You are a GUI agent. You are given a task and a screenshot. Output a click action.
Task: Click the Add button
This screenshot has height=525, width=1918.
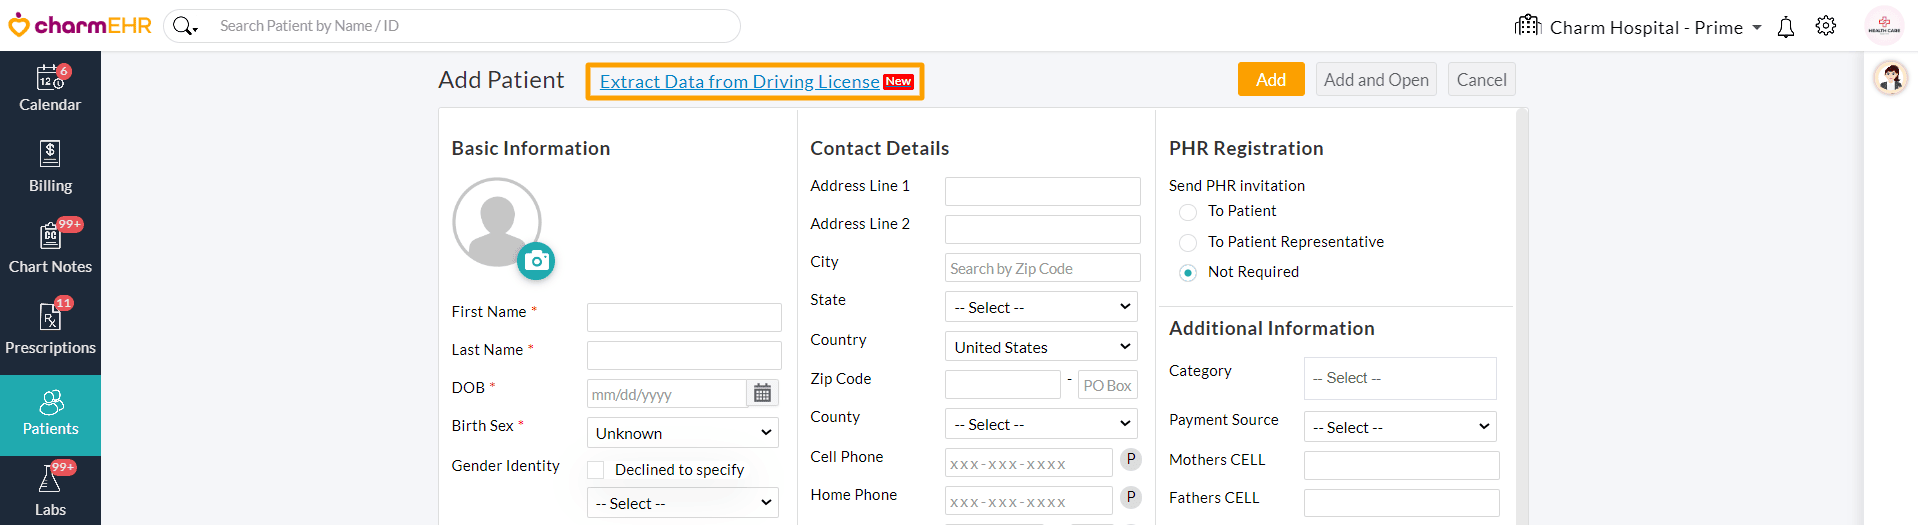pyautogui.click(x=1271, y=79)
